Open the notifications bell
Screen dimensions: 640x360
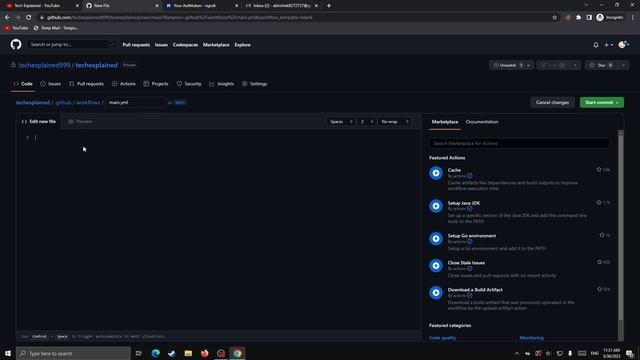point(596,45)
